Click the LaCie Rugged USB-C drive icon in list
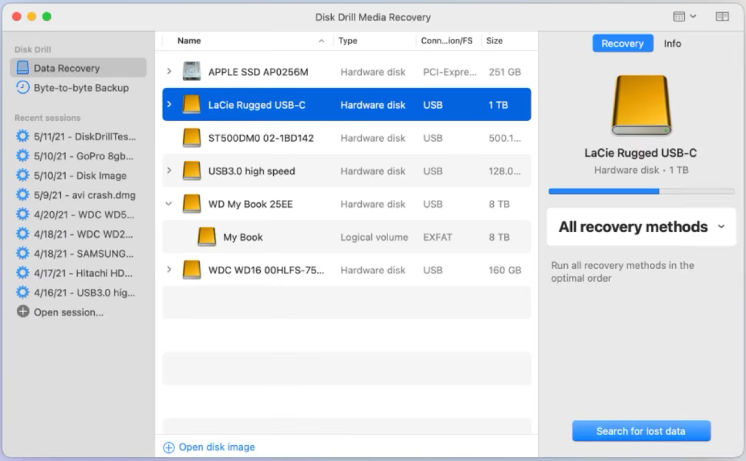The height and width of the screenshot is (461, 746). tap(192, 105)
